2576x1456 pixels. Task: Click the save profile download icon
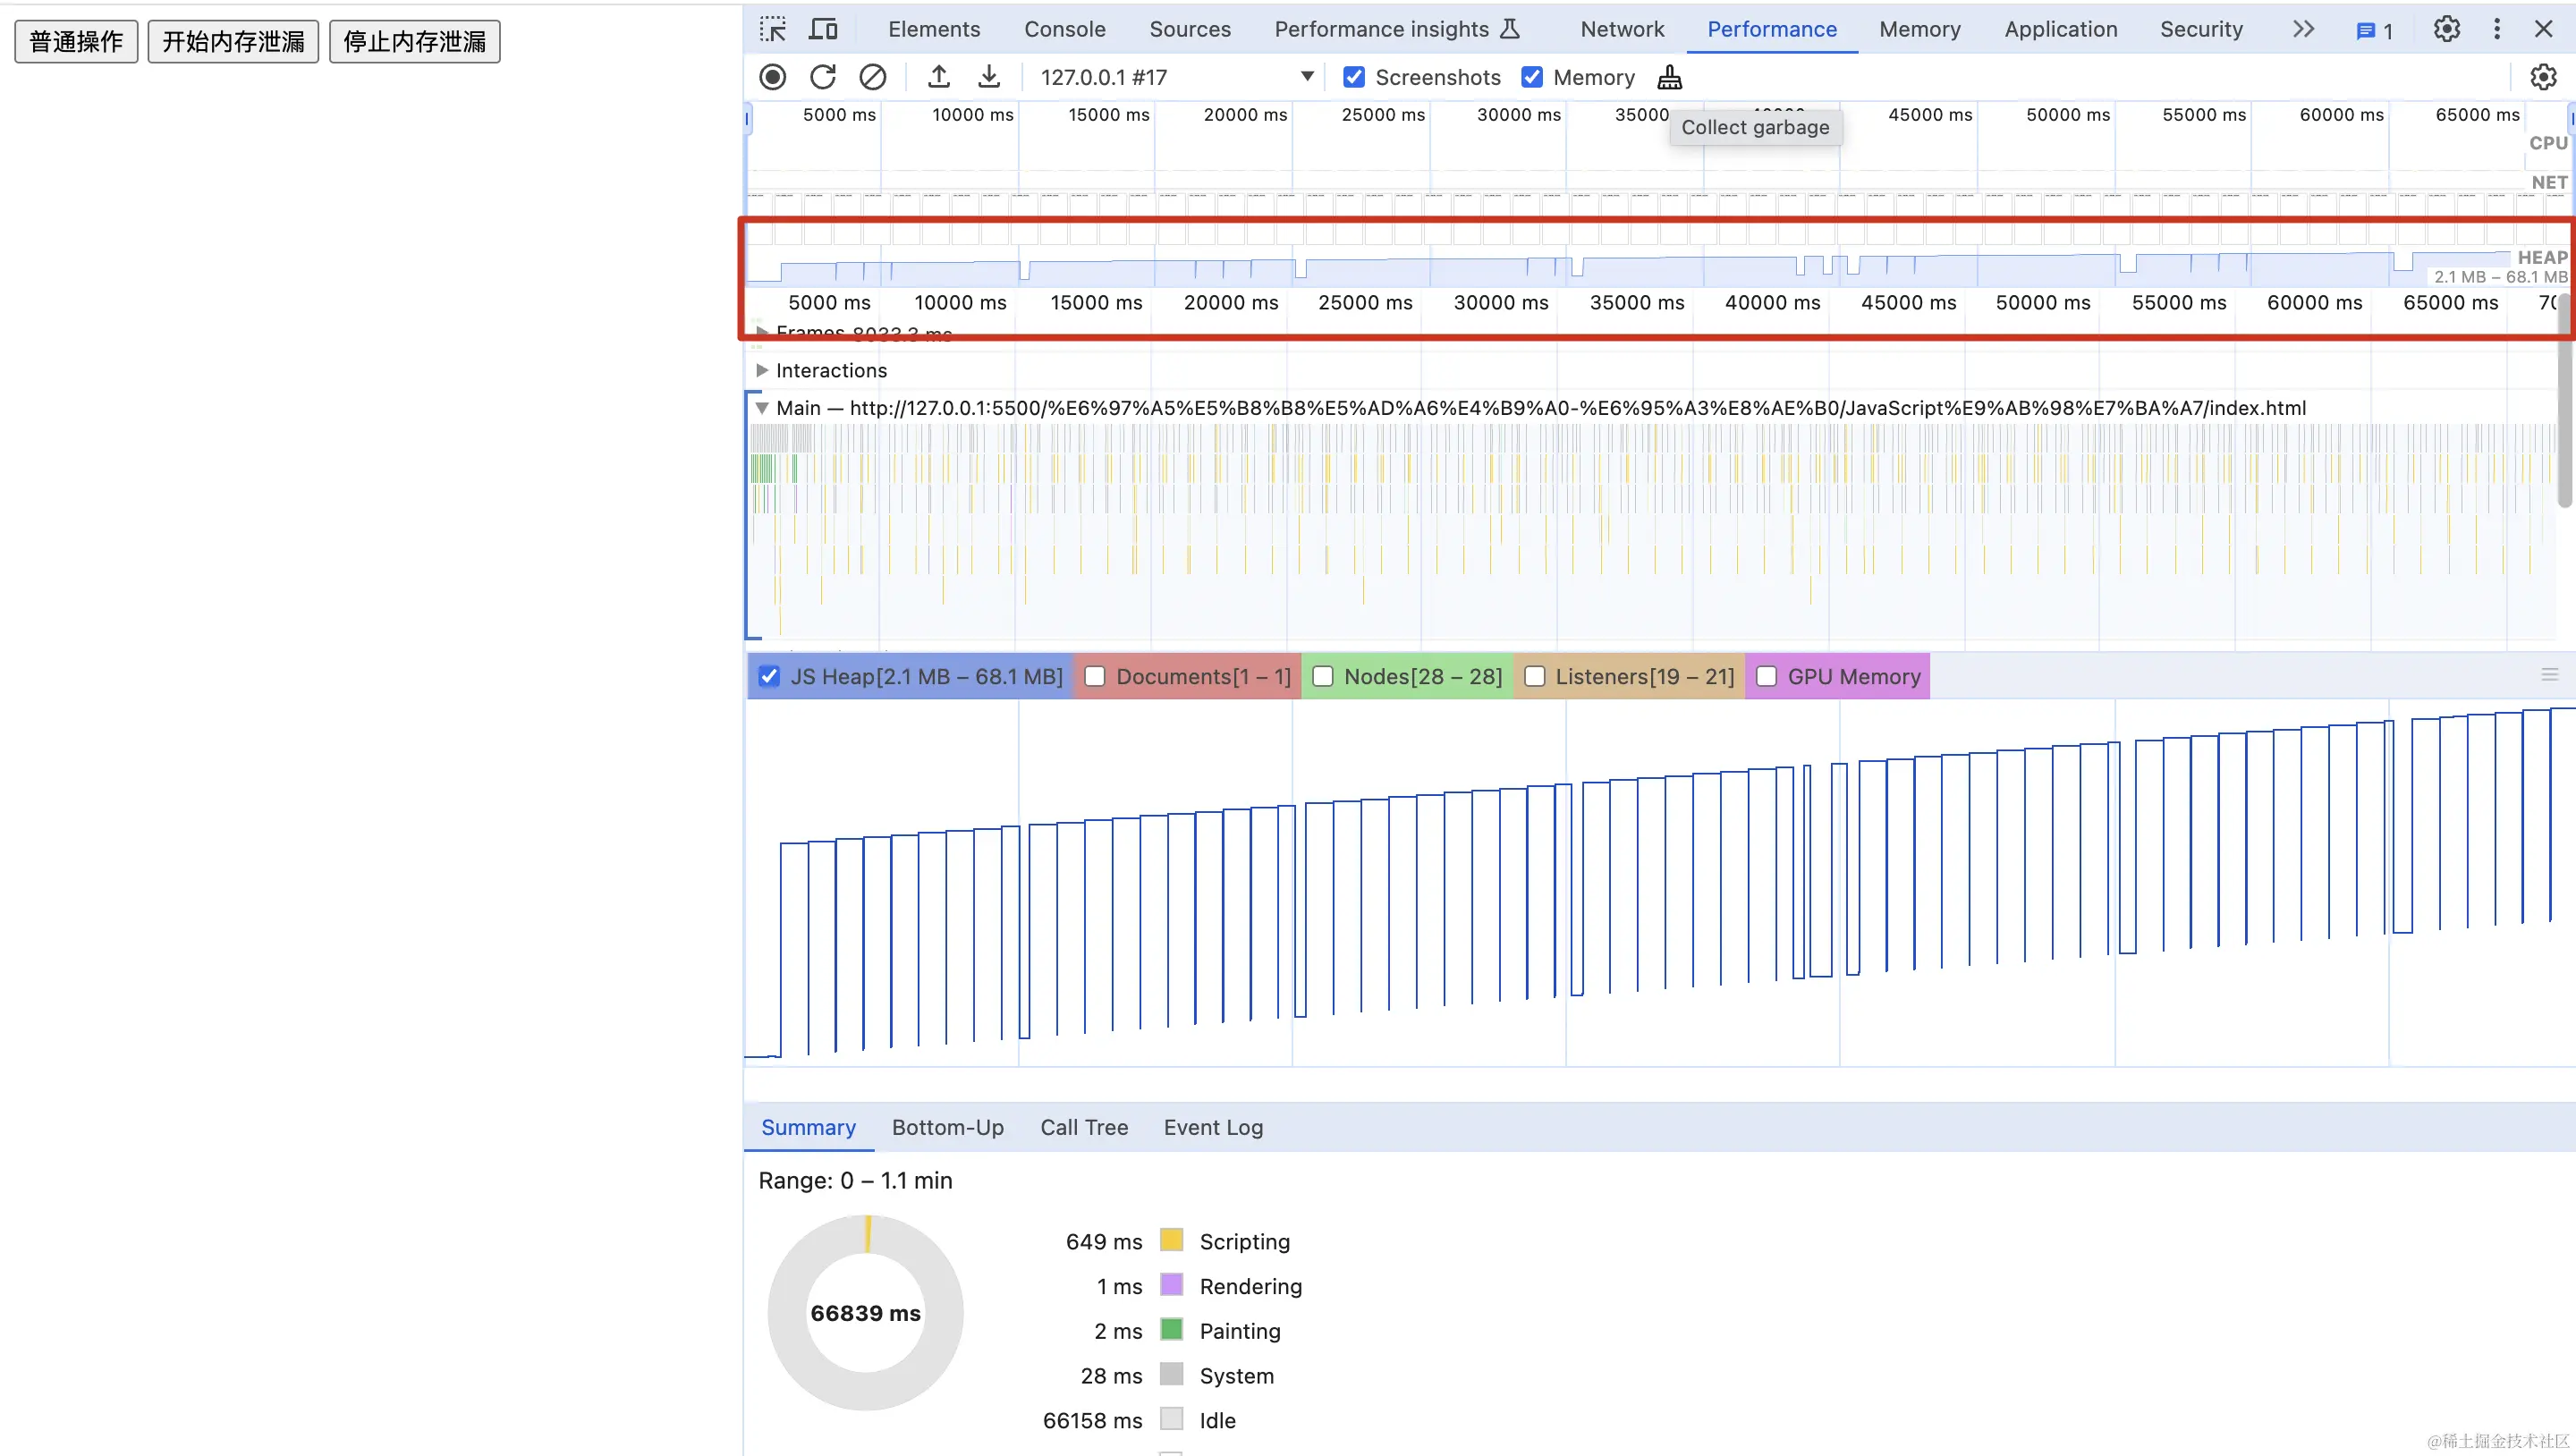988,77
